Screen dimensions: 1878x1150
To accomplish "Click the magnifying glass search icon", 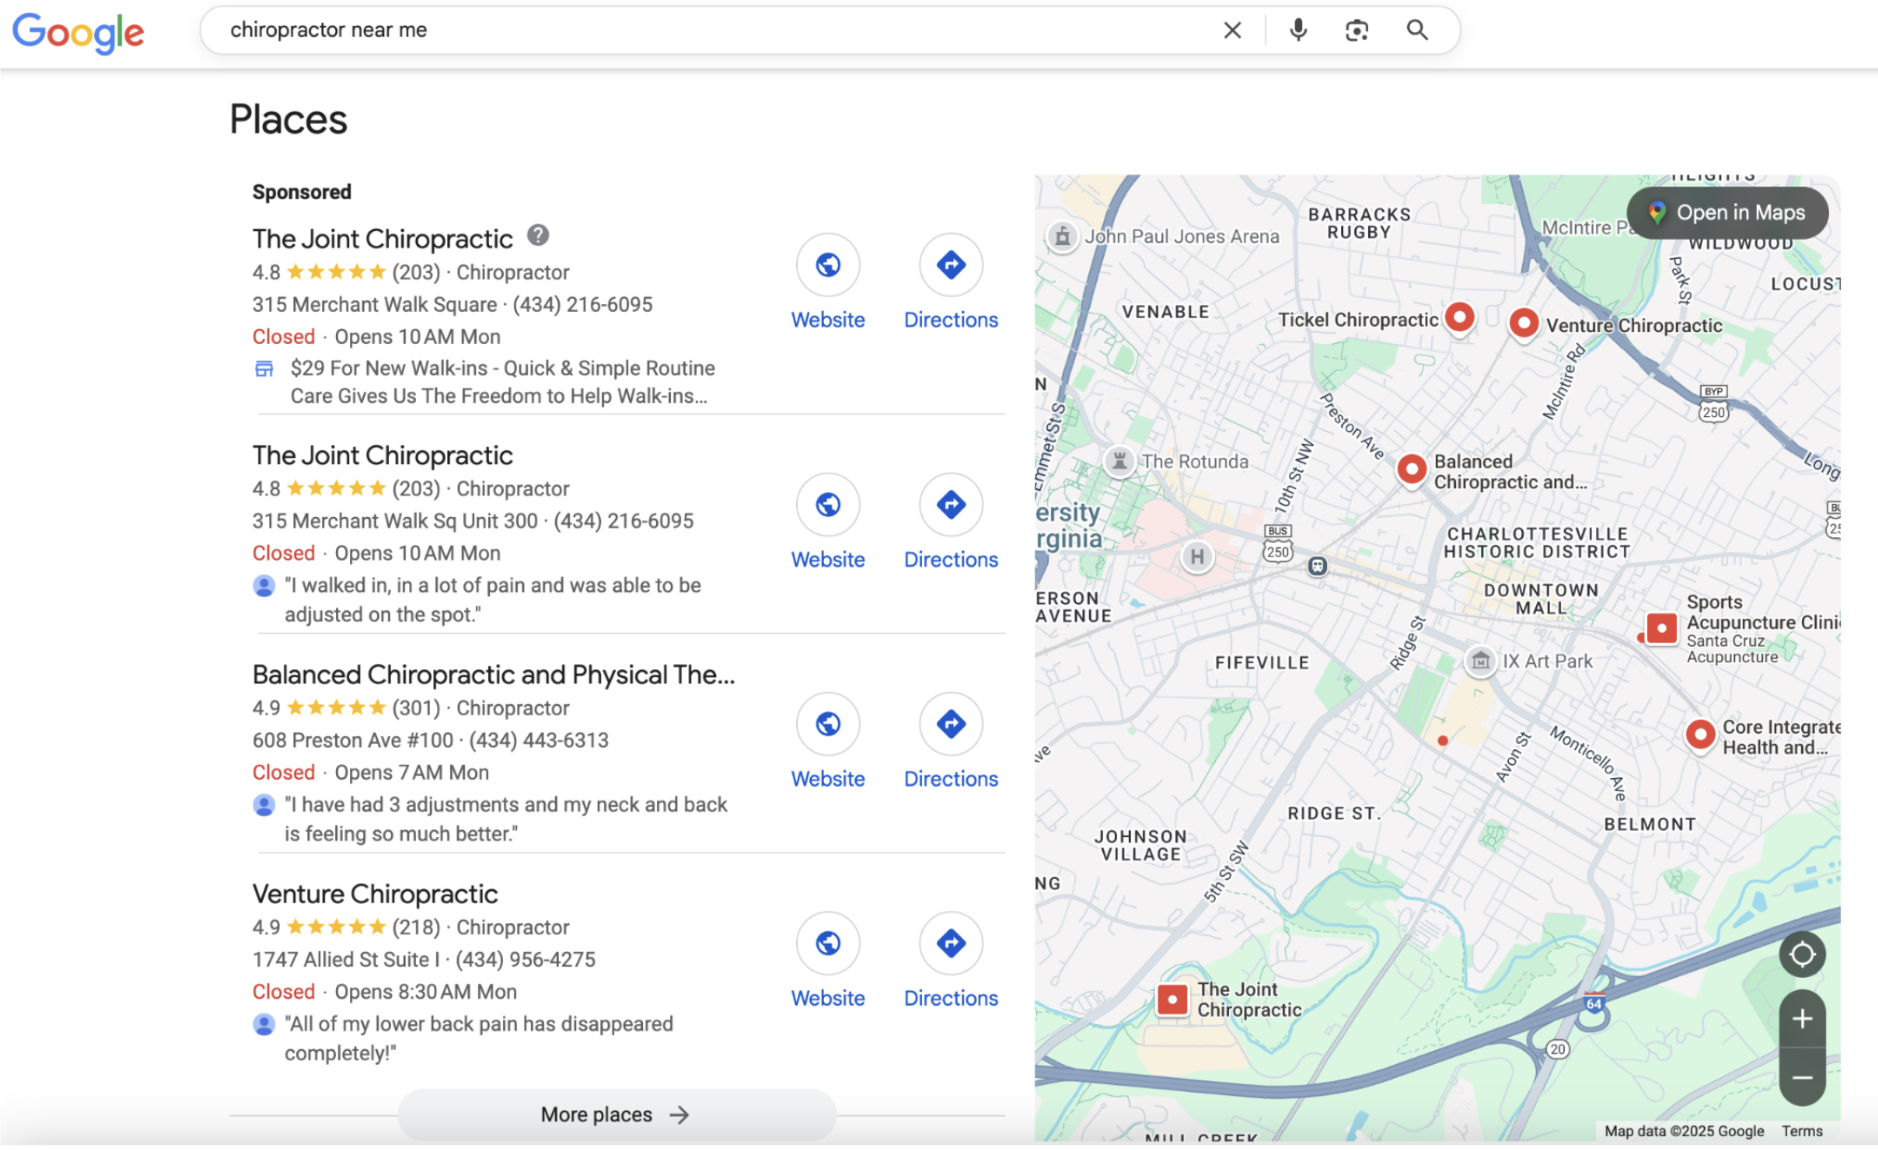I will [1416, 30].
